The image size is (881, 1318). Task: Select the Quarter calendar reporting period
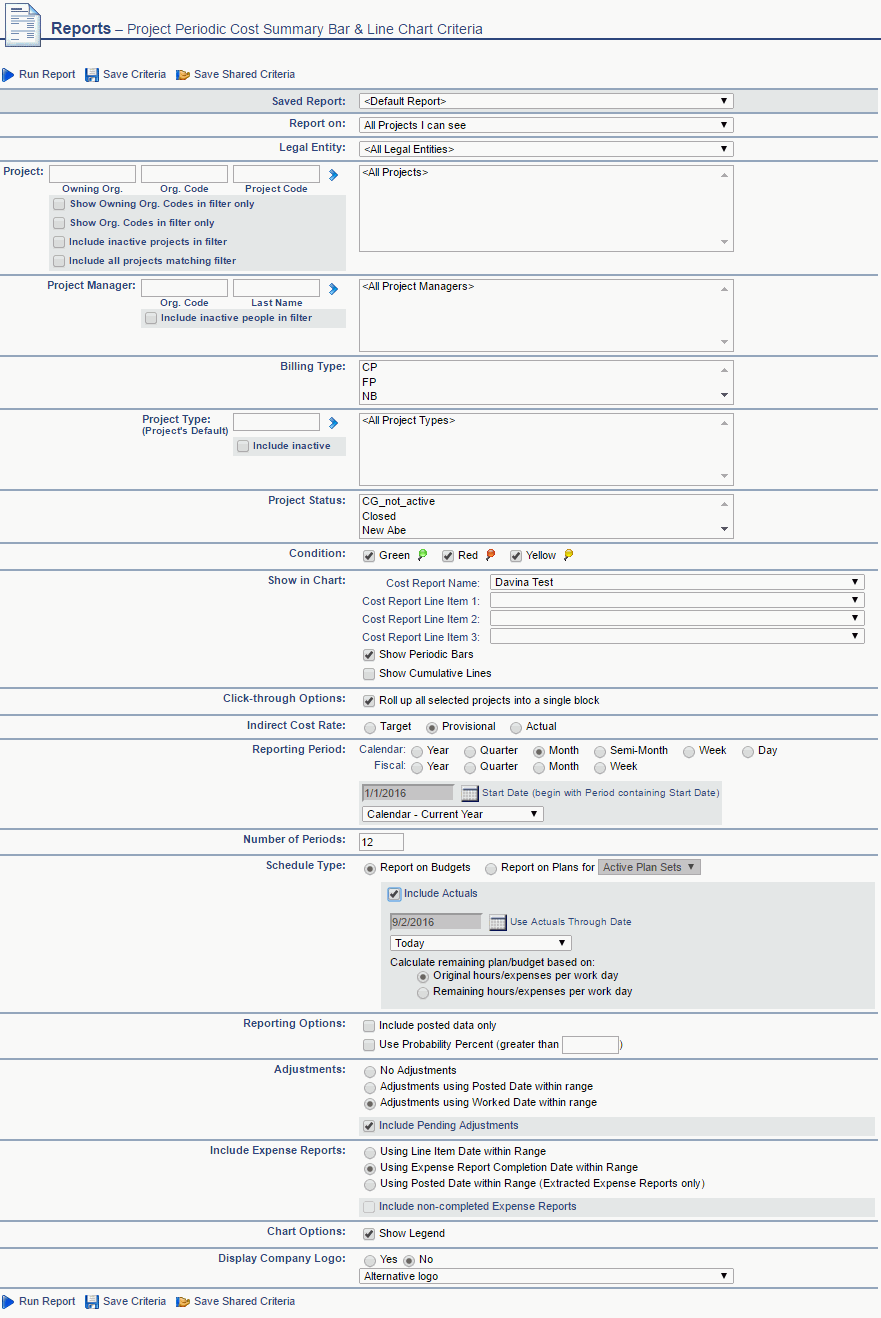(x=471, y=751)
